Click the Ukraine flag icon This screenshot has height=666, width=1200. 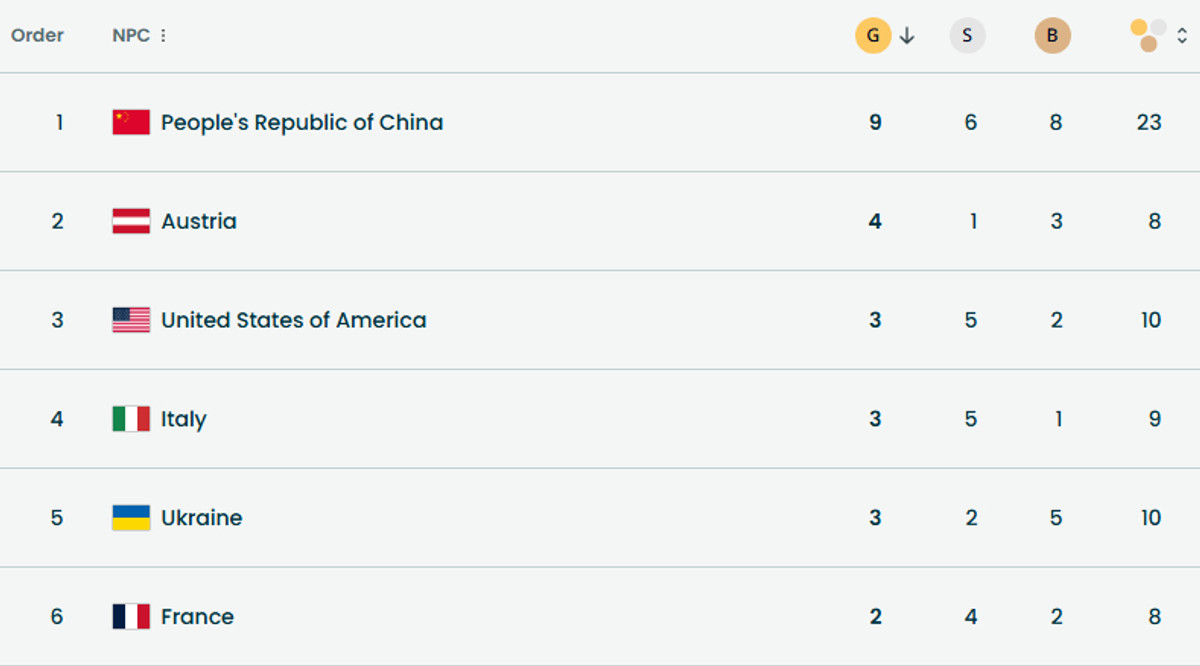tap(131, 518)
